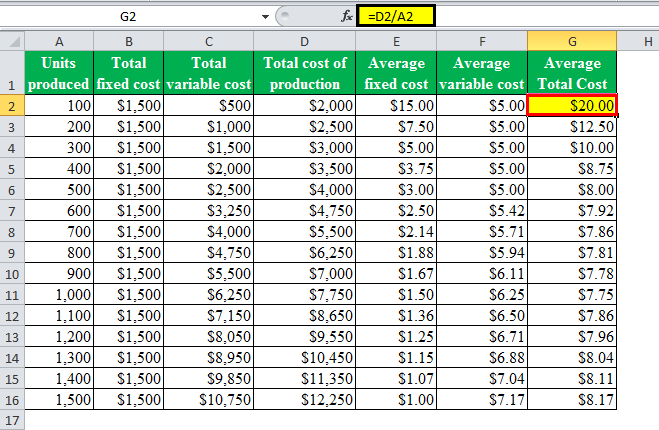Select cell showing $8.17
Viewport: 659px width, 430px height.
pos(572,399)
